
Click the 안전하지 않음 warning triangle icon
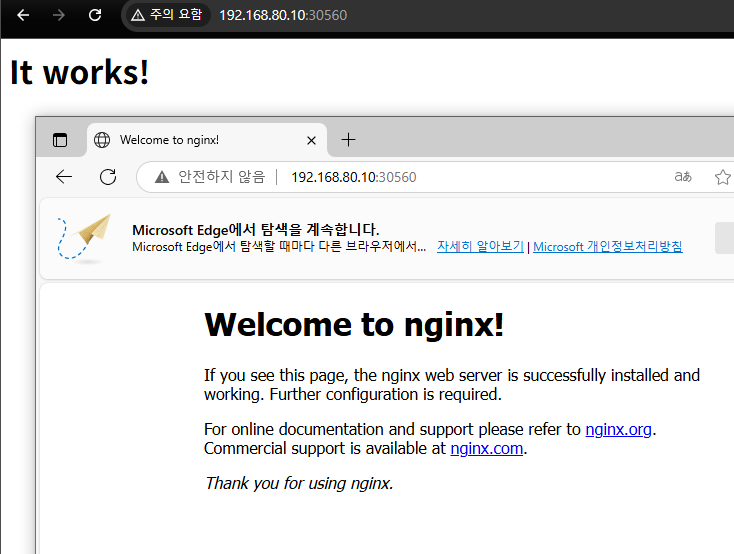coord(162,177)
